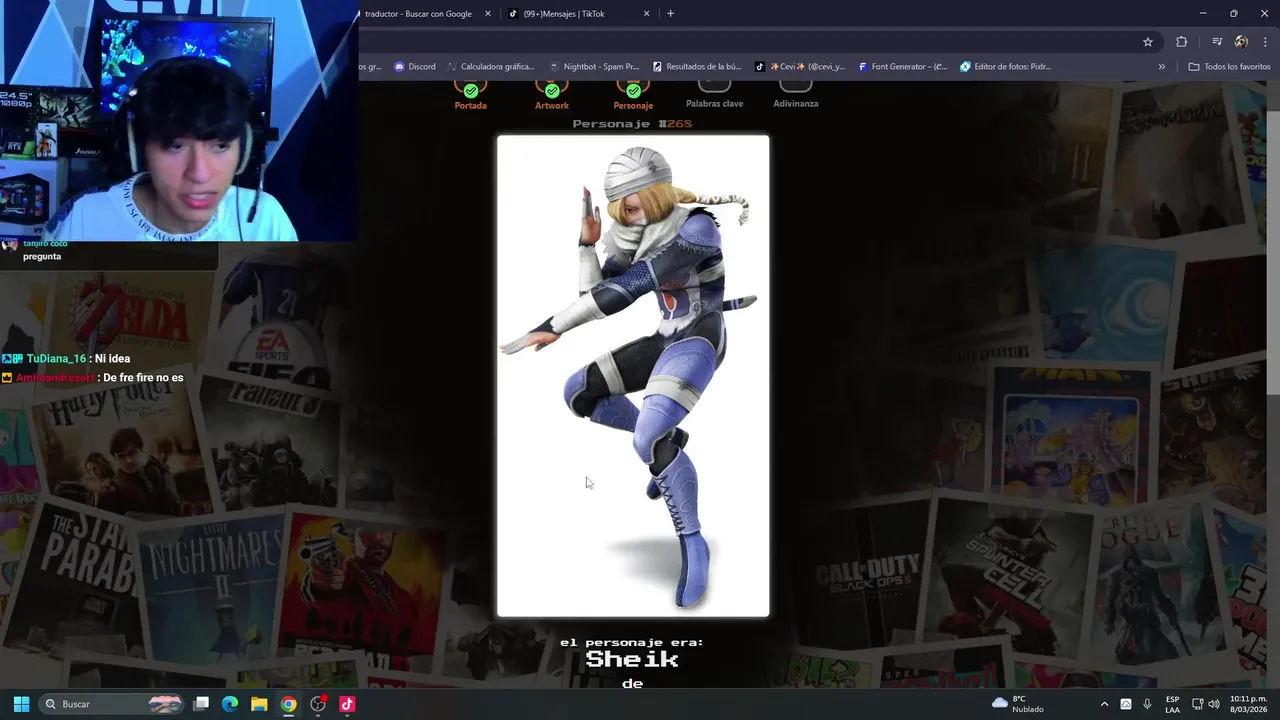Open the Discord bookmark

[414, 67]
